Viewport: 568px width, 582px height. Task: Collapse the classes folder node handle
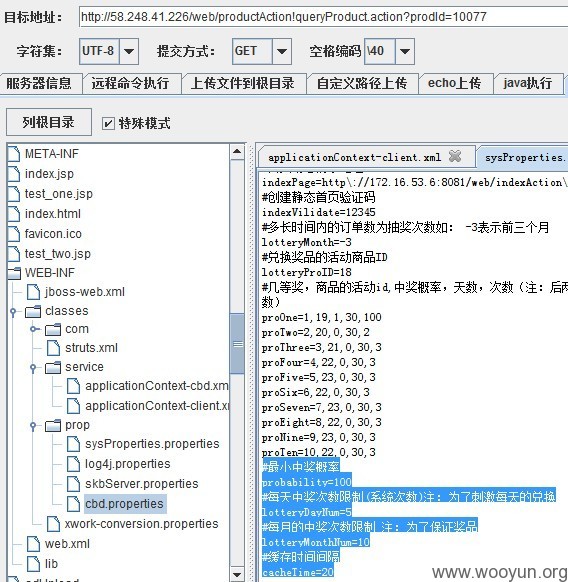coord(13,311)
